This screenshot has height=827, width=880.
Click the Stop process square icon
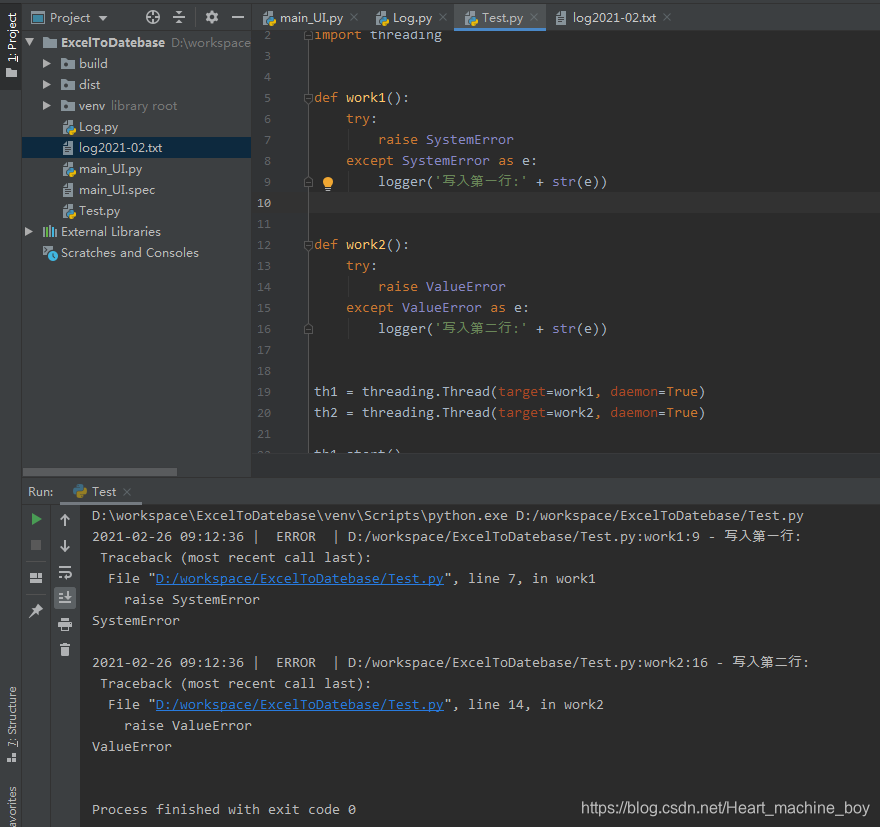pyautogui.click(x=36, y=545)
